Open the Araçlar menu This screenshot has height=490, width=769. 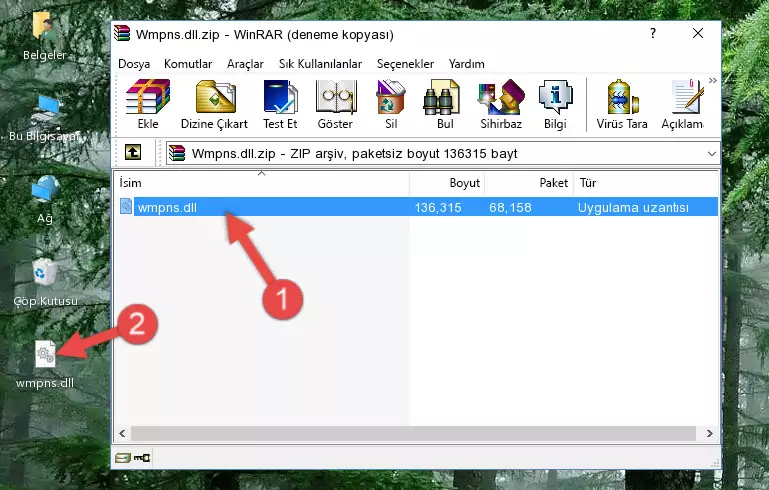(x=245, y=64)
